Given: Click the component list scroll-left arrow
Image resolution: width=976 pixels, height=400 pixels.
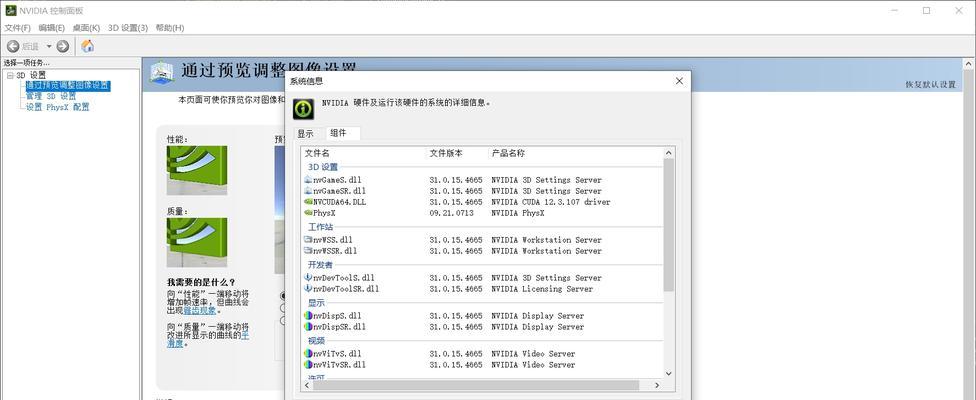Looking at the screenshot, I should (307, 386).
